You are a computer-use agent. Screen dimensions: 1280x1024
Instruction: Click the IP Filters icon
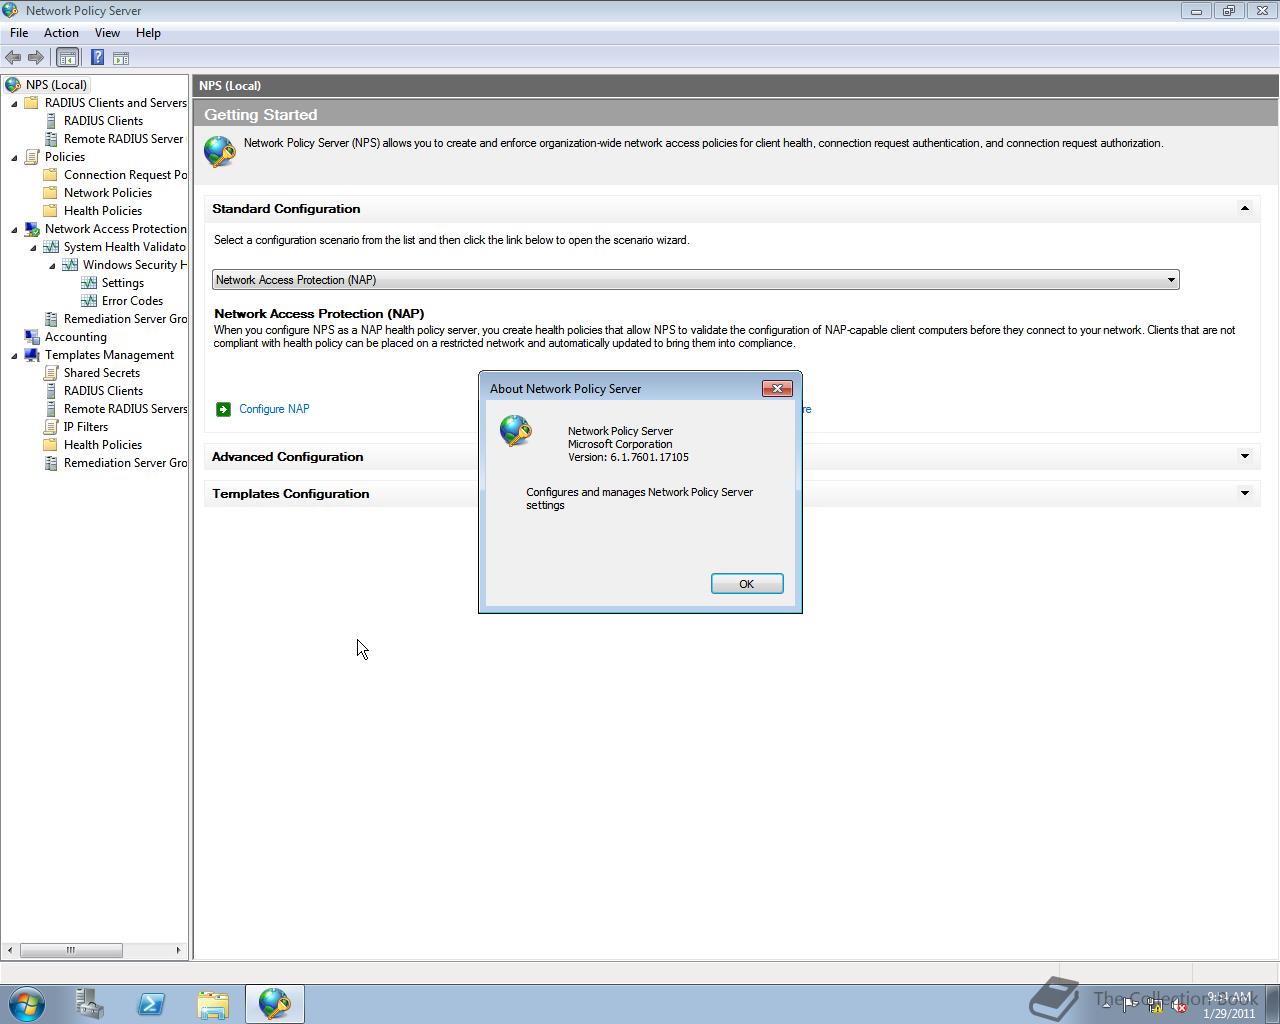51,427
